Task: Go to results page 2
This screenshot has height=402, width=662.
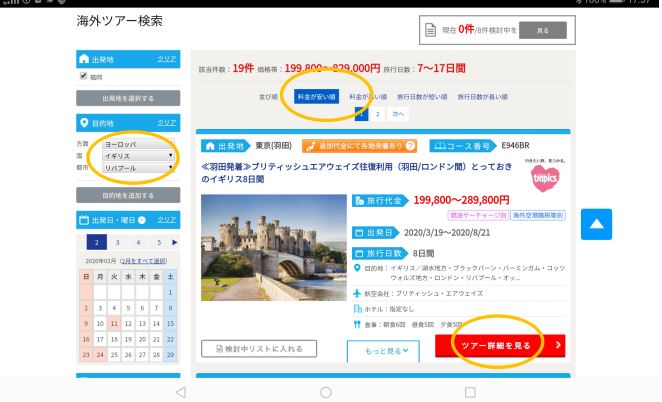Action: (x=377, y=115)
